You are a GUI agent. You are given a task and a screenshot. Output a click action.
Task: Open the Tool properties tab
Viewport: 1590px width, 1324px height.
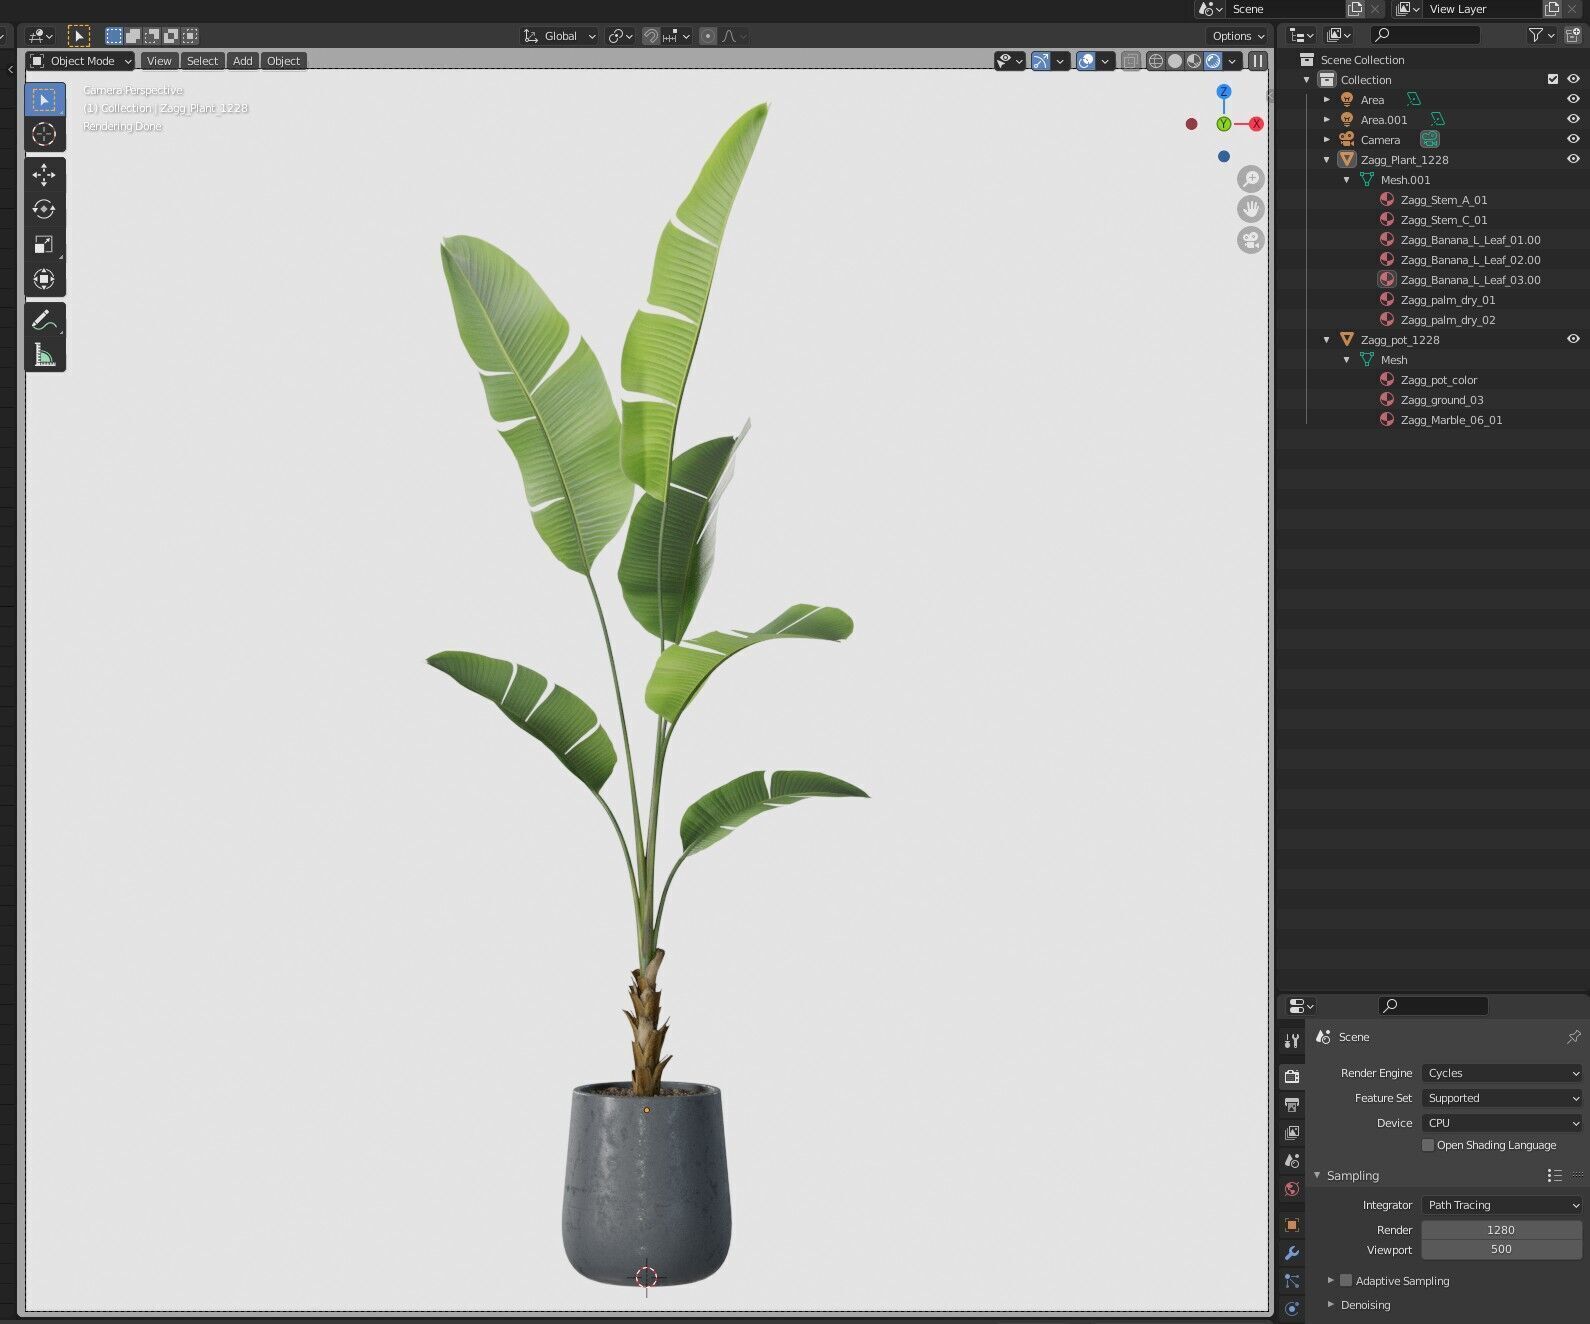[x=1292, y=1041]
